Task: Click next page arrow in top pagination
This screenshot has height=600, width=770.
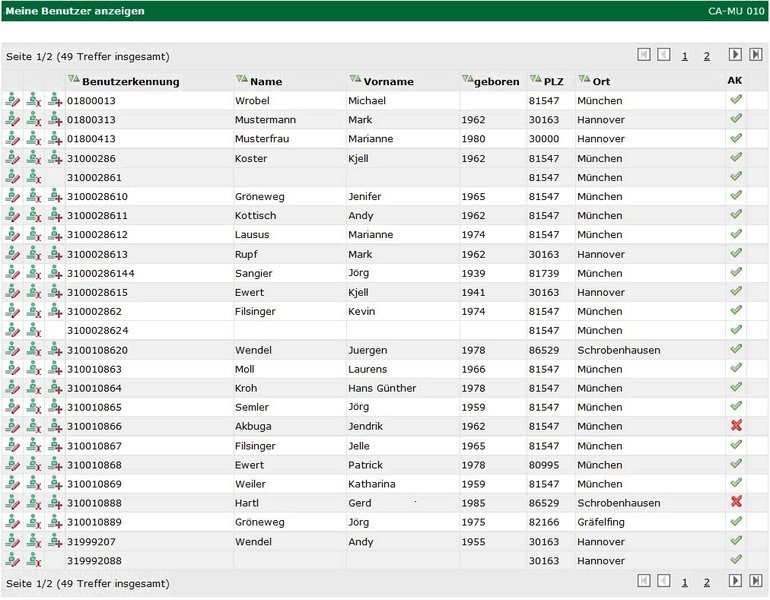Action: (x=735, y=55)
